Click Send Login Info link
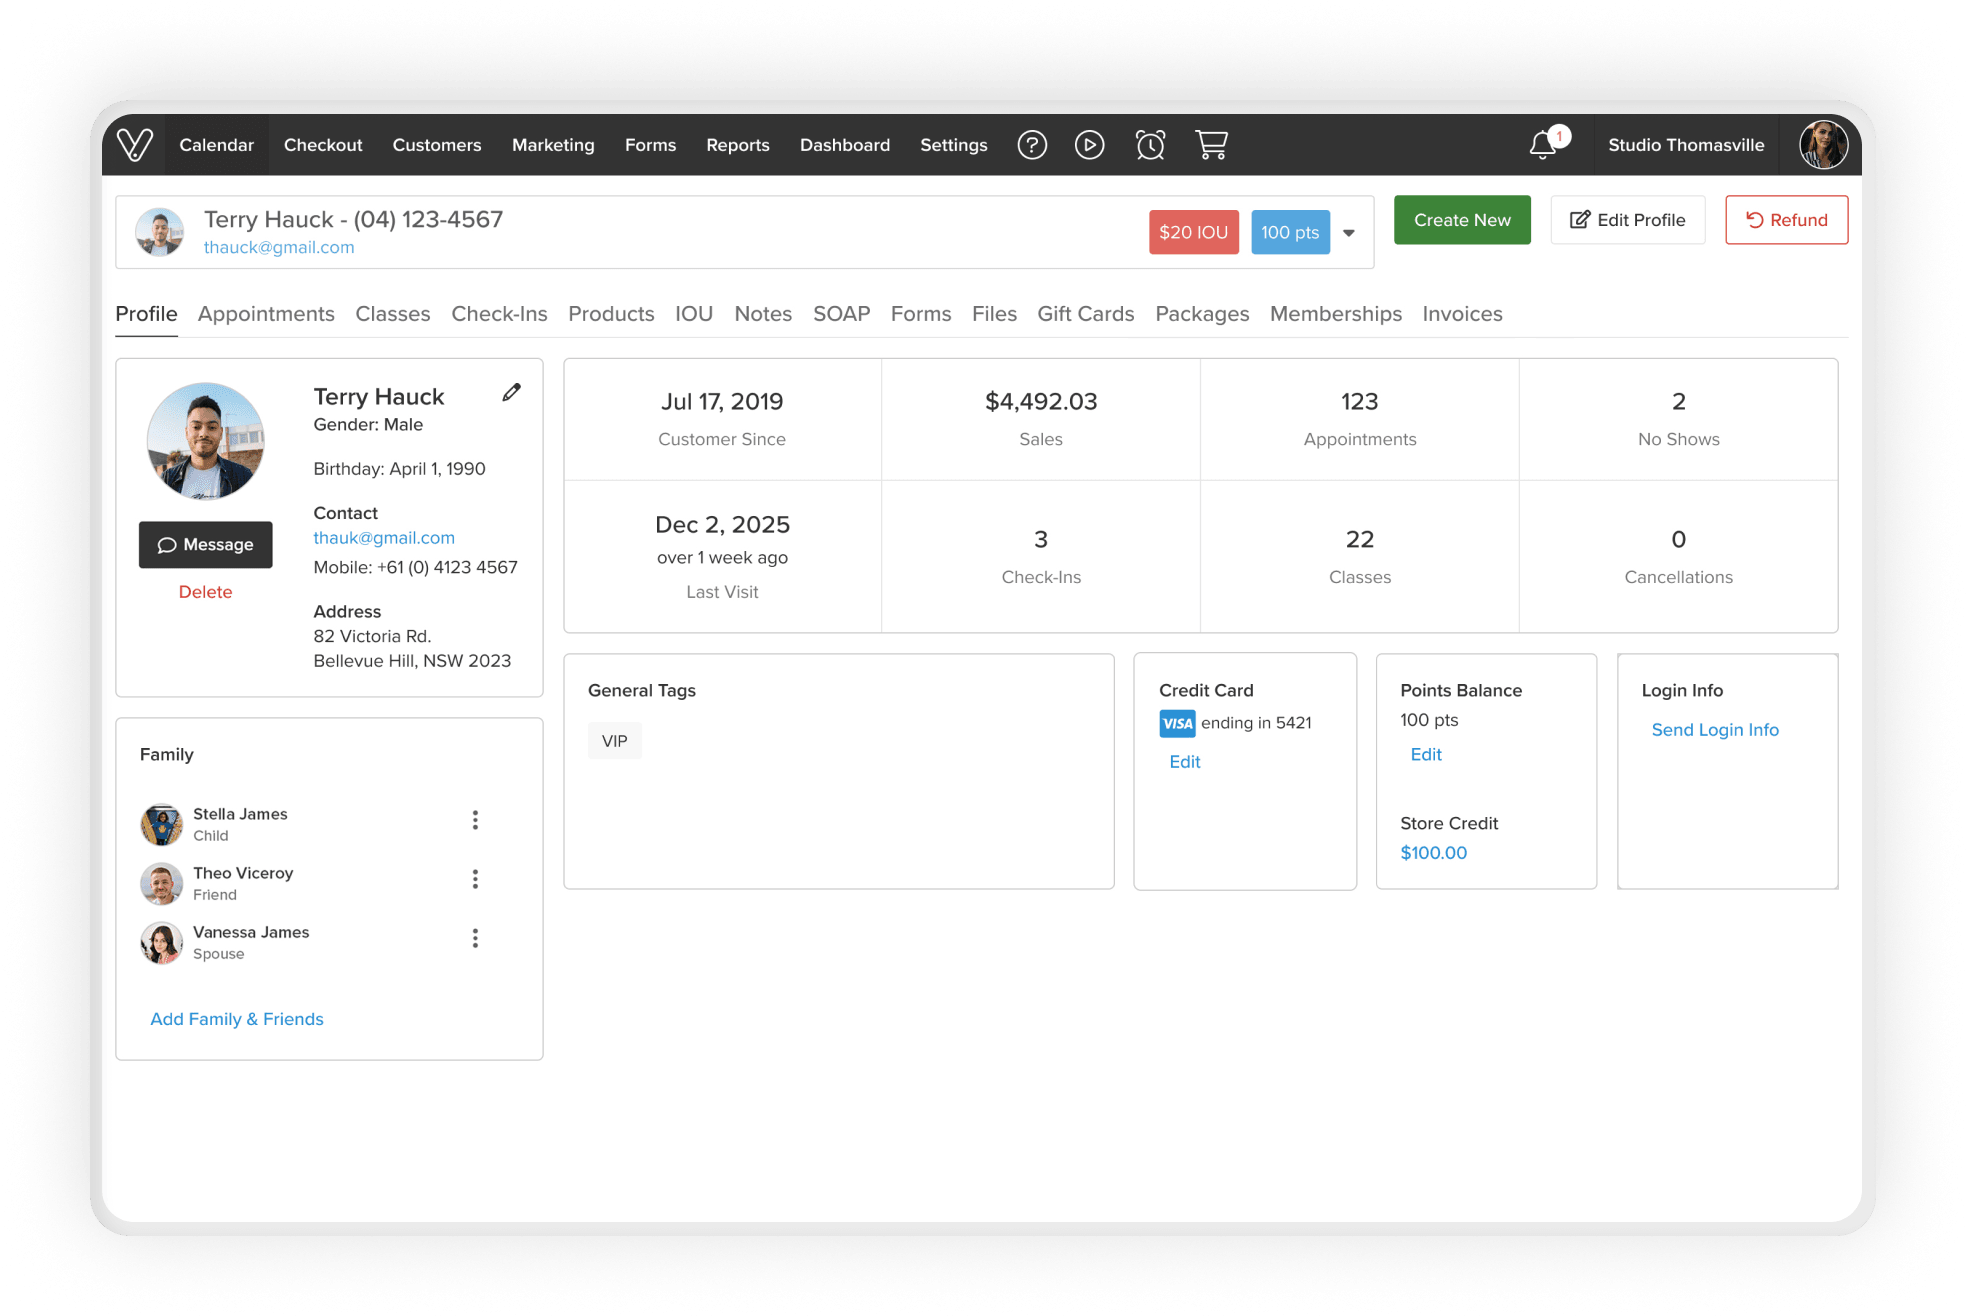 coord(1714,730)
